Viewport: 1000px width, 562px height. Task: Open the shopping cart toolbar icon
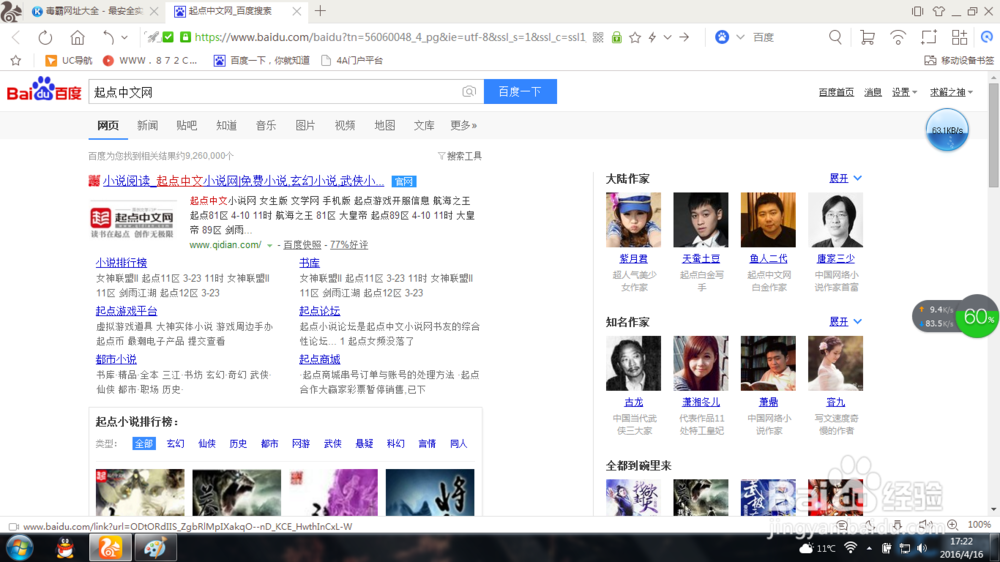867,38
